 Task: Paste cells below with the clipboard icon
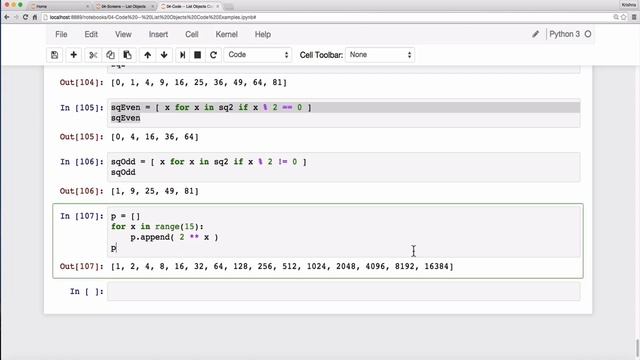[127, 55]
